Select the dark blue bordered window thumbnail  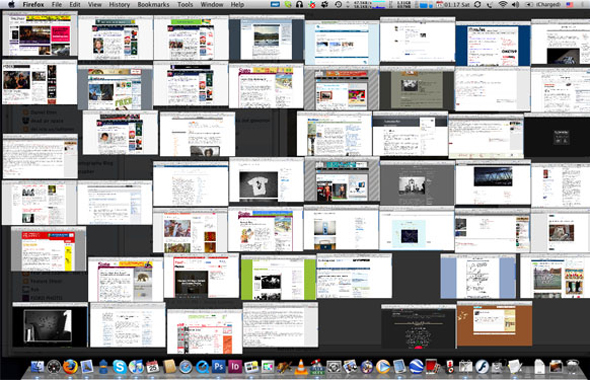click(493, 44)
